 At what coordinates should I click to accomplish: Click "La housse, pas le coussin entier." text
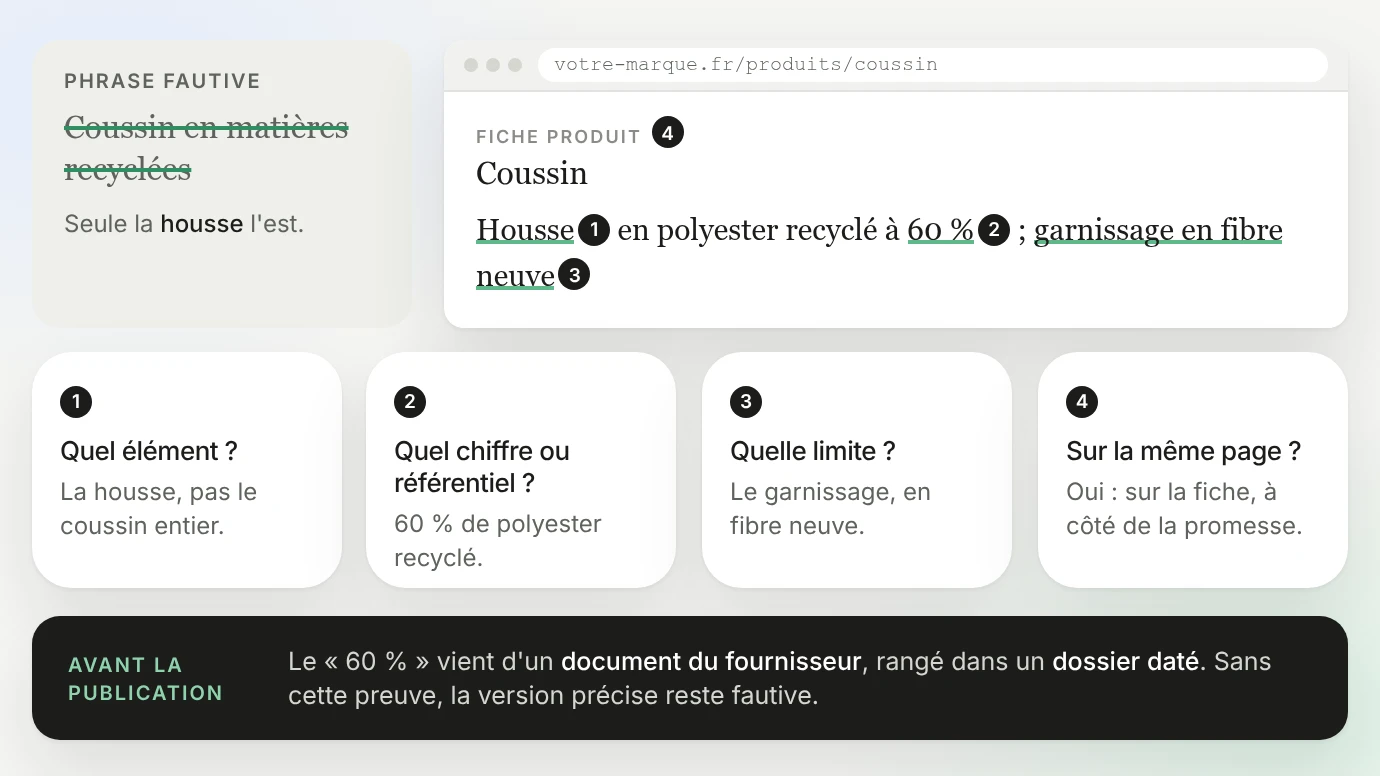159,509
